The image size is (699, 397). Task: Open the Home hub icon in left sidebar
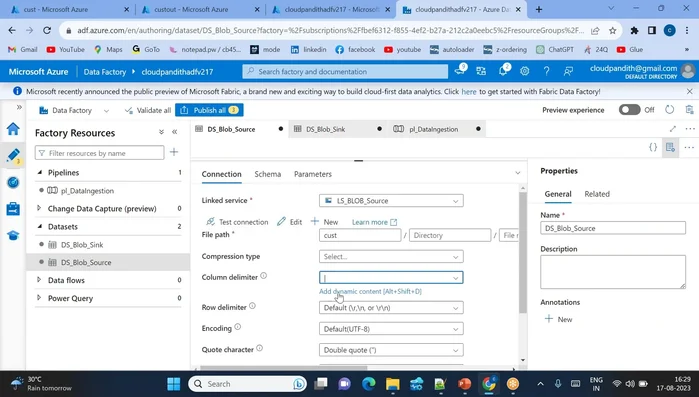coord(13,129)
